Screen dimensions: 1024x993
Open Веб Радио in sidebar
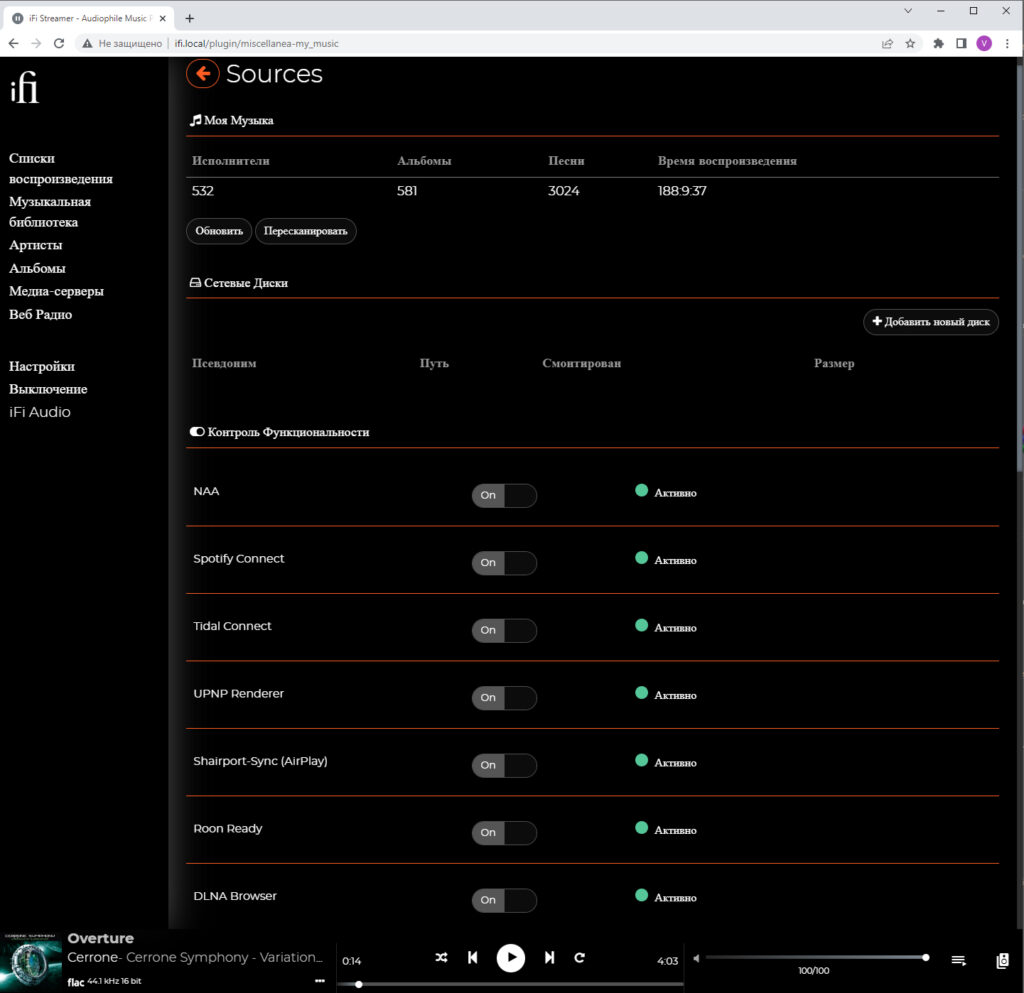point(40,315)
